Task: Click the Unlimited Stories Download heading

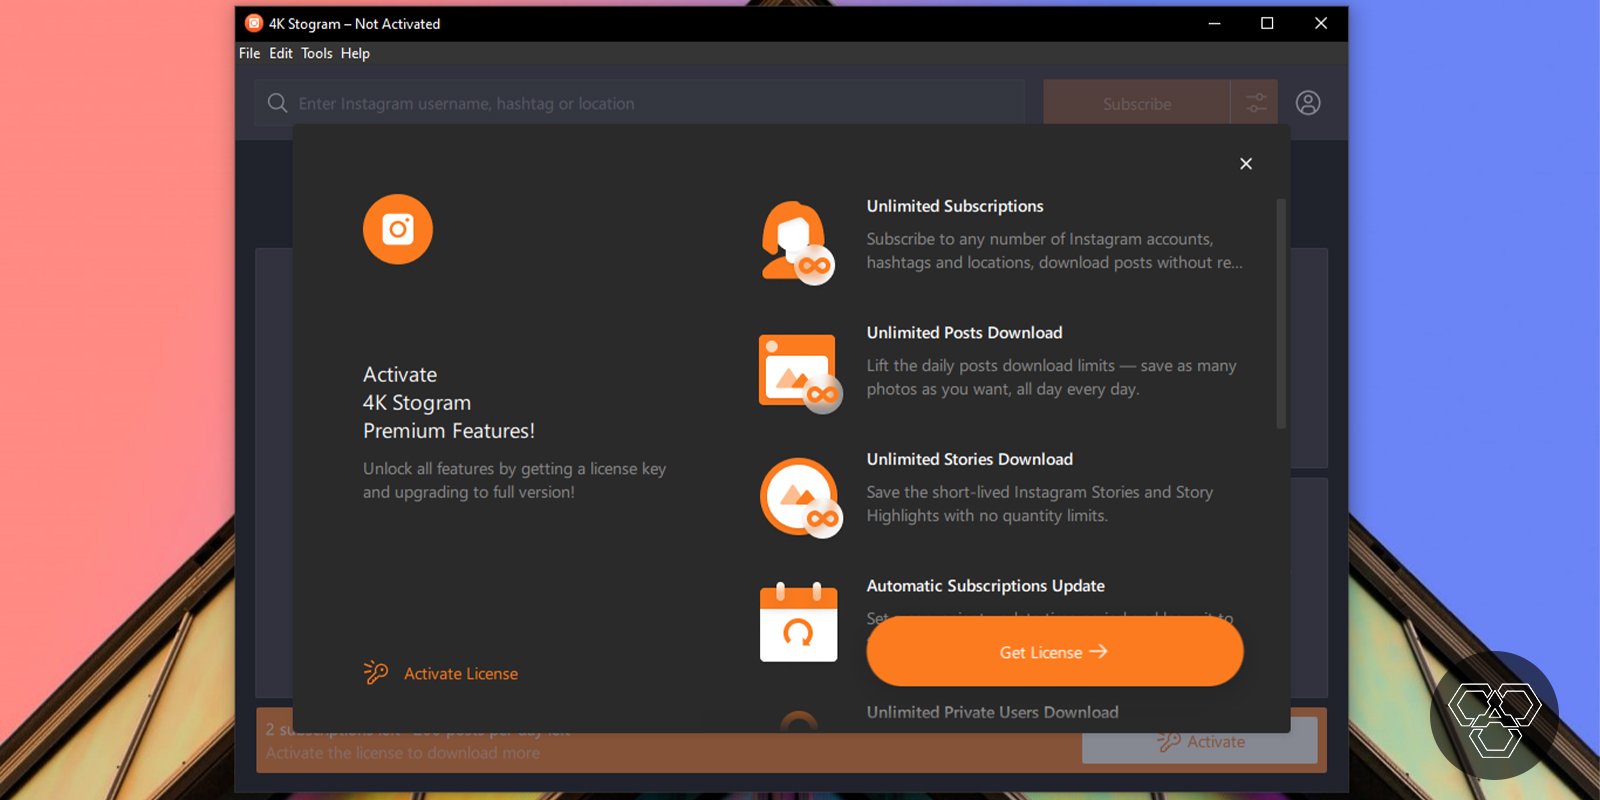Action: click(970, 459)
